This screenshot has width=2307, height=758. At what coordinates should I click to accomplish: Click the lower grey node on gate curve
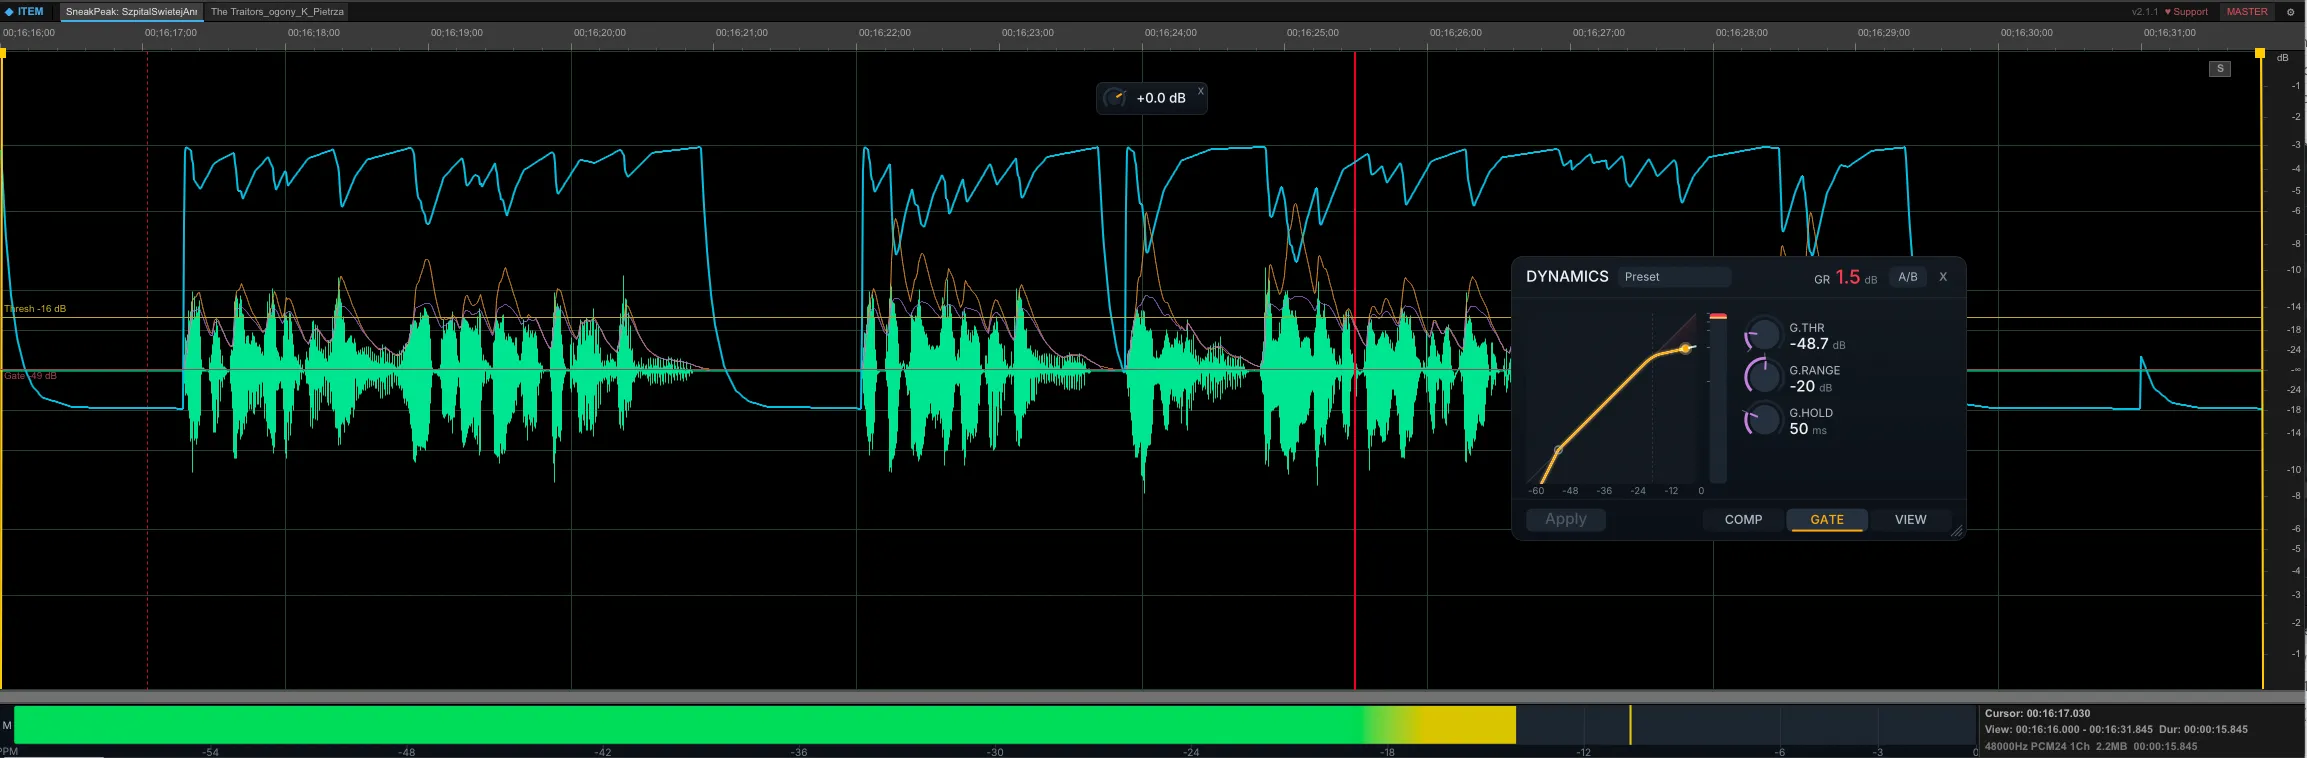[x=1558, y=450]
